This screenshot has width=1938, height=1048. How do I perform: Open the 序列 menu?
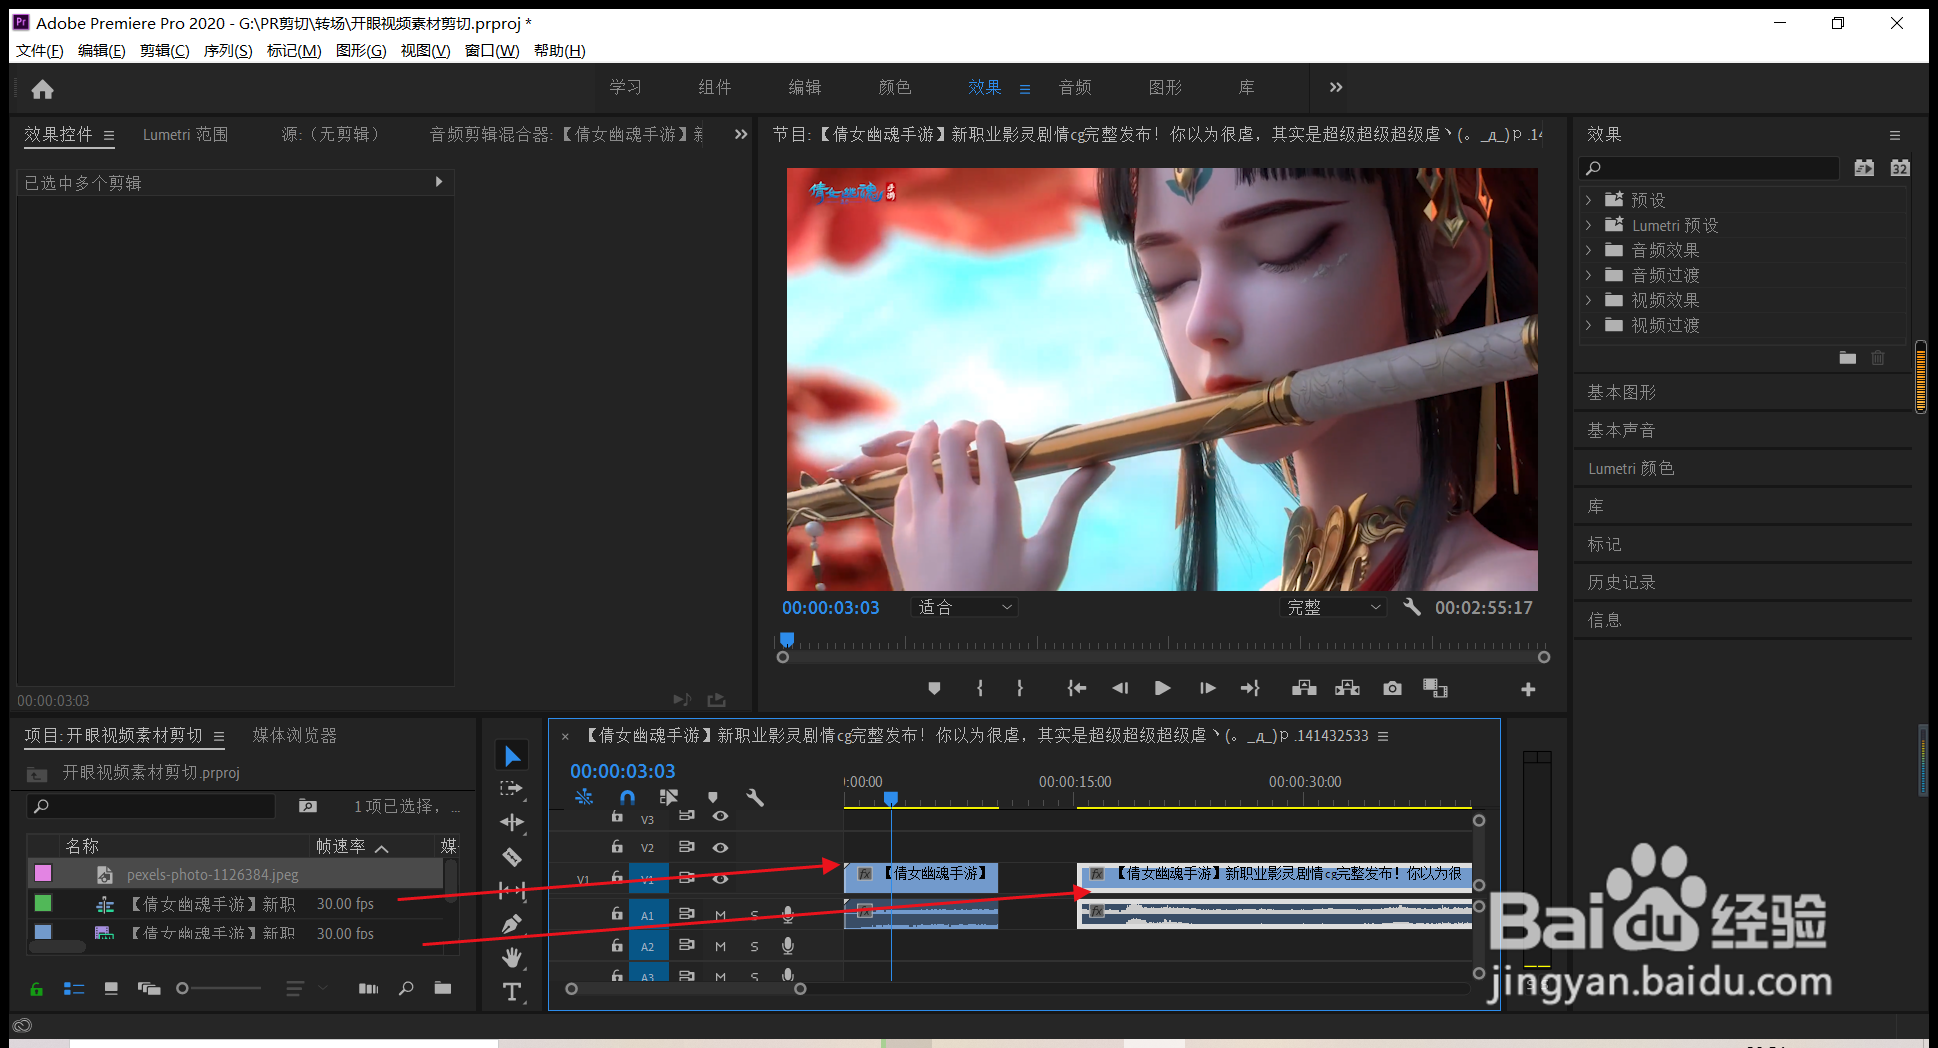(228, 51)
